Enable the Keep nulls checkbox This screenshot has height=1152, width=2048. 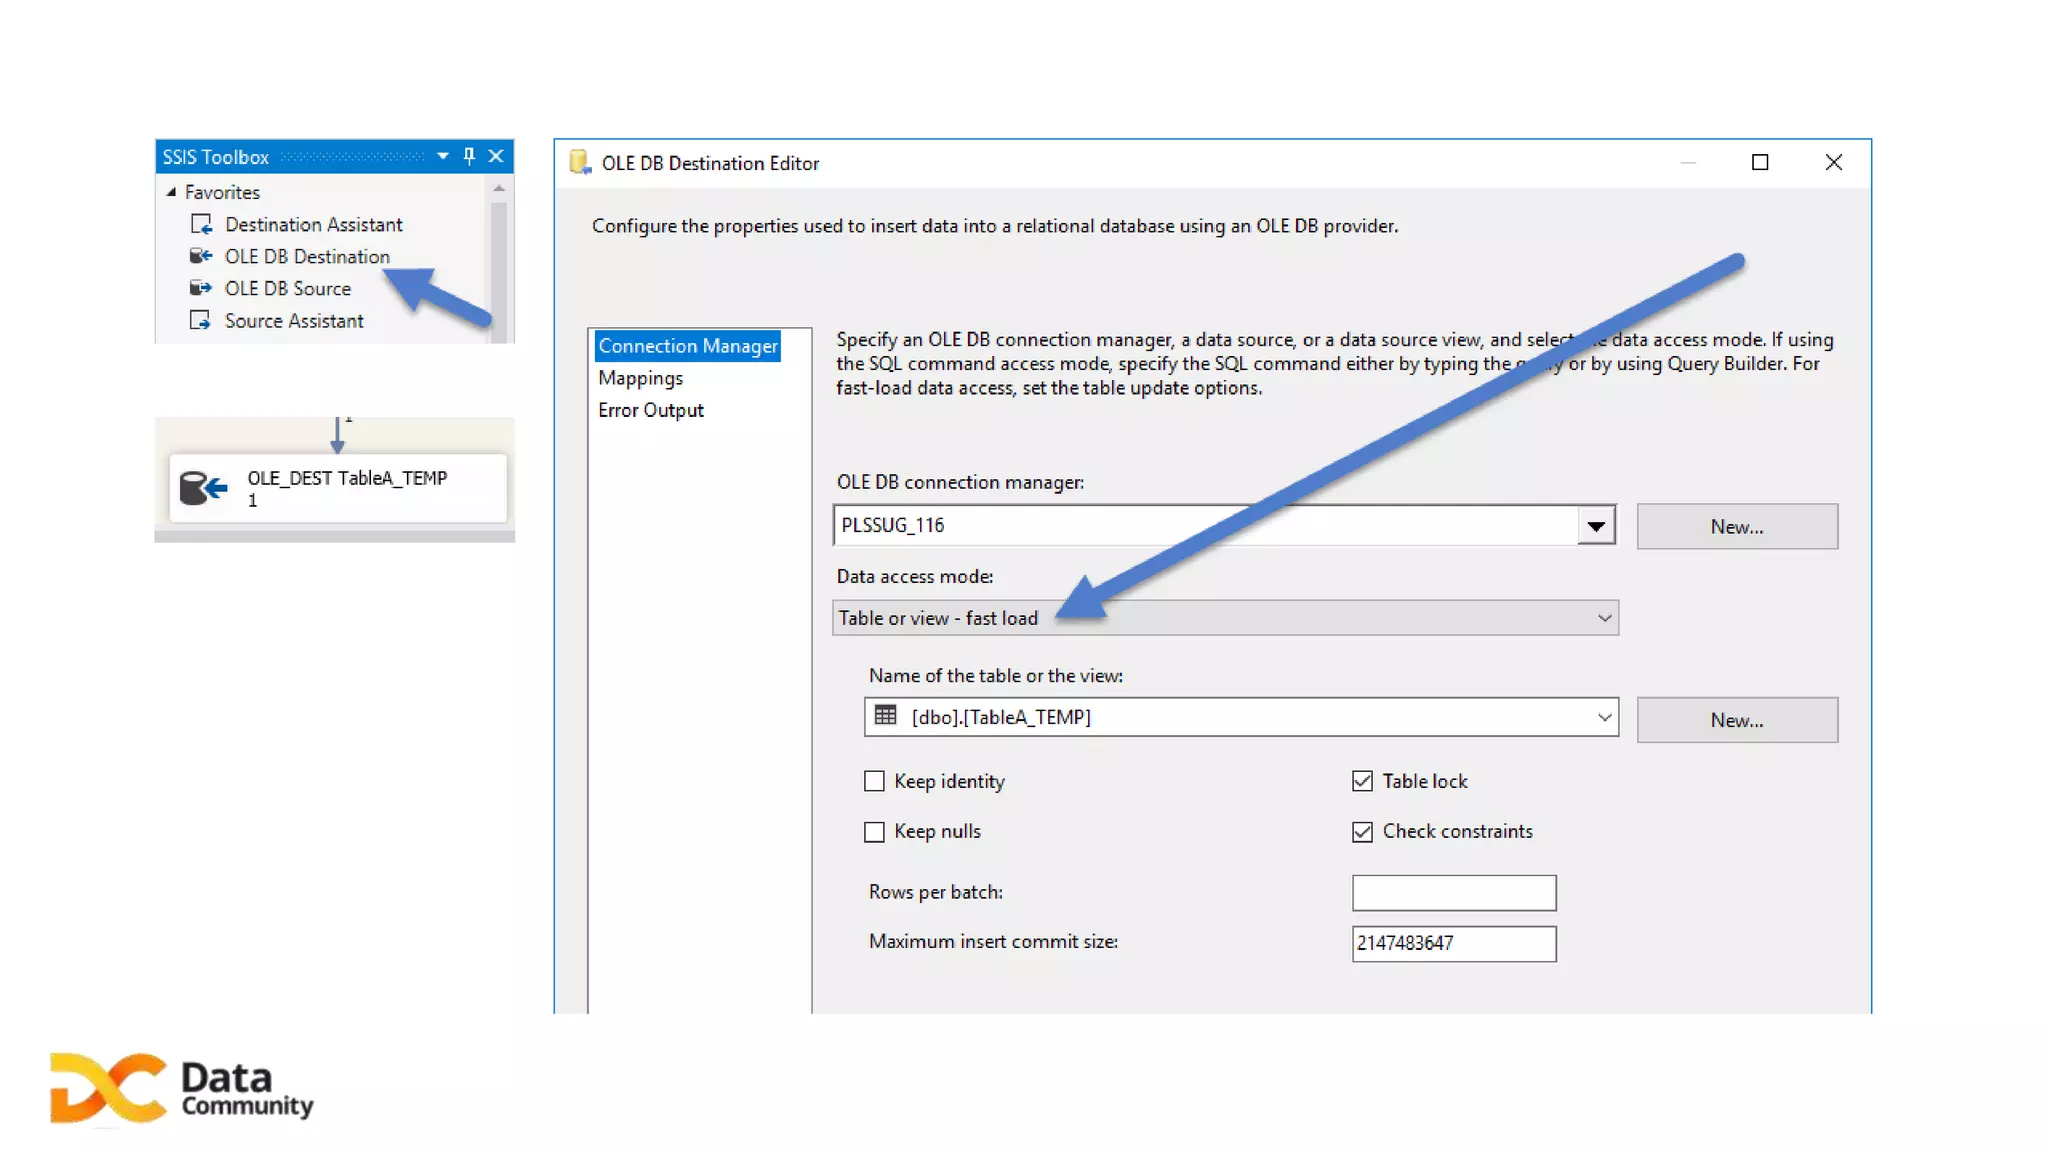click(x=874, y=831)
